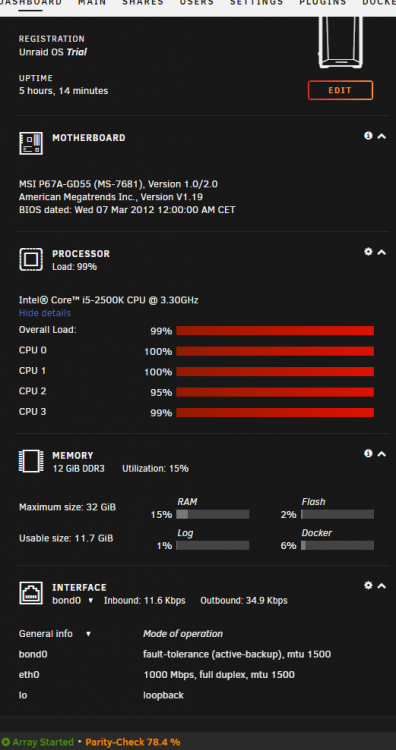Open Processor settings gear icon
The width and height of the screenshot is (396, 750).
click(x=368, y=252)
